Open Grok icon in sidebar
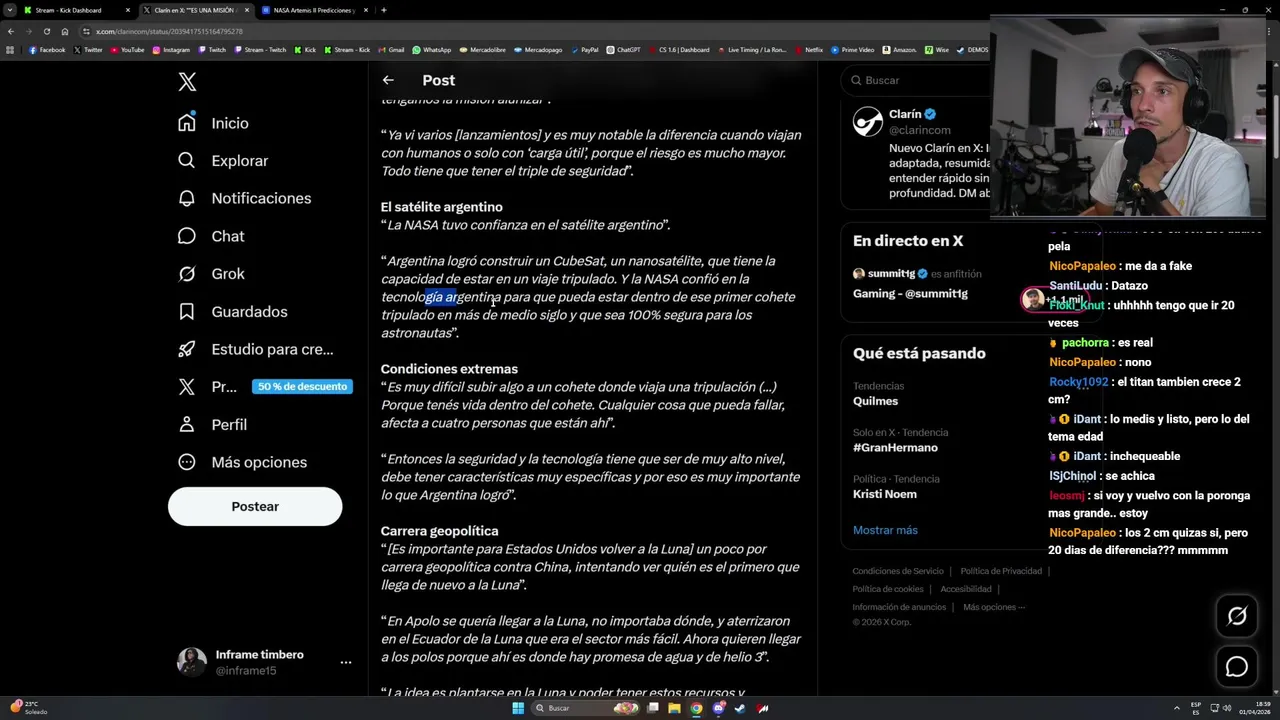The width and height of the screenshot is (1280, 720). click(187, 274)
